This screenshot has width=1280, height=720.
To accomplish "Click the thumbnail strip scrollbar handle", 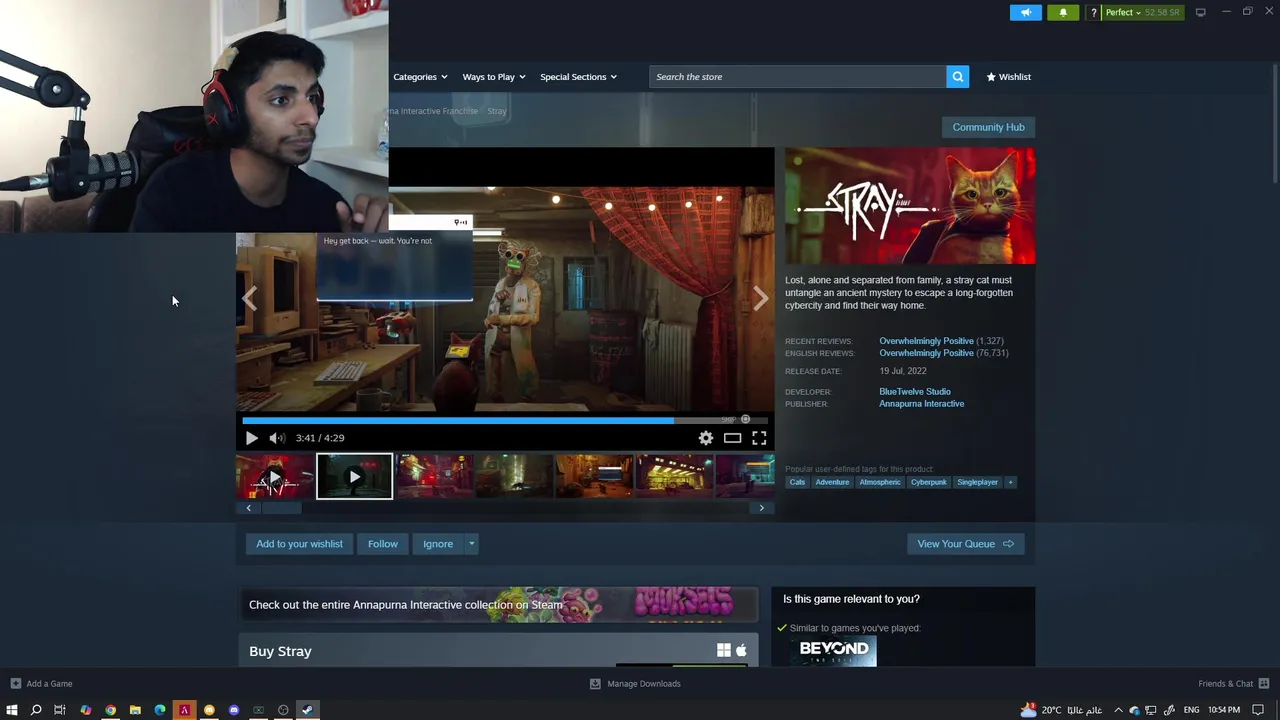I will pyautogui.click(x=281, y=508).
